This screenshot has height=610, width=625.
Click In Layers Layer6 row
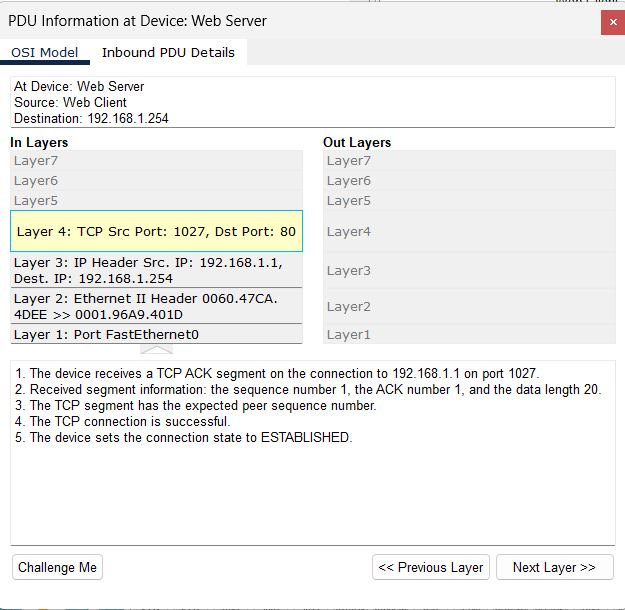pyautogui.click(x=156, y=181)
